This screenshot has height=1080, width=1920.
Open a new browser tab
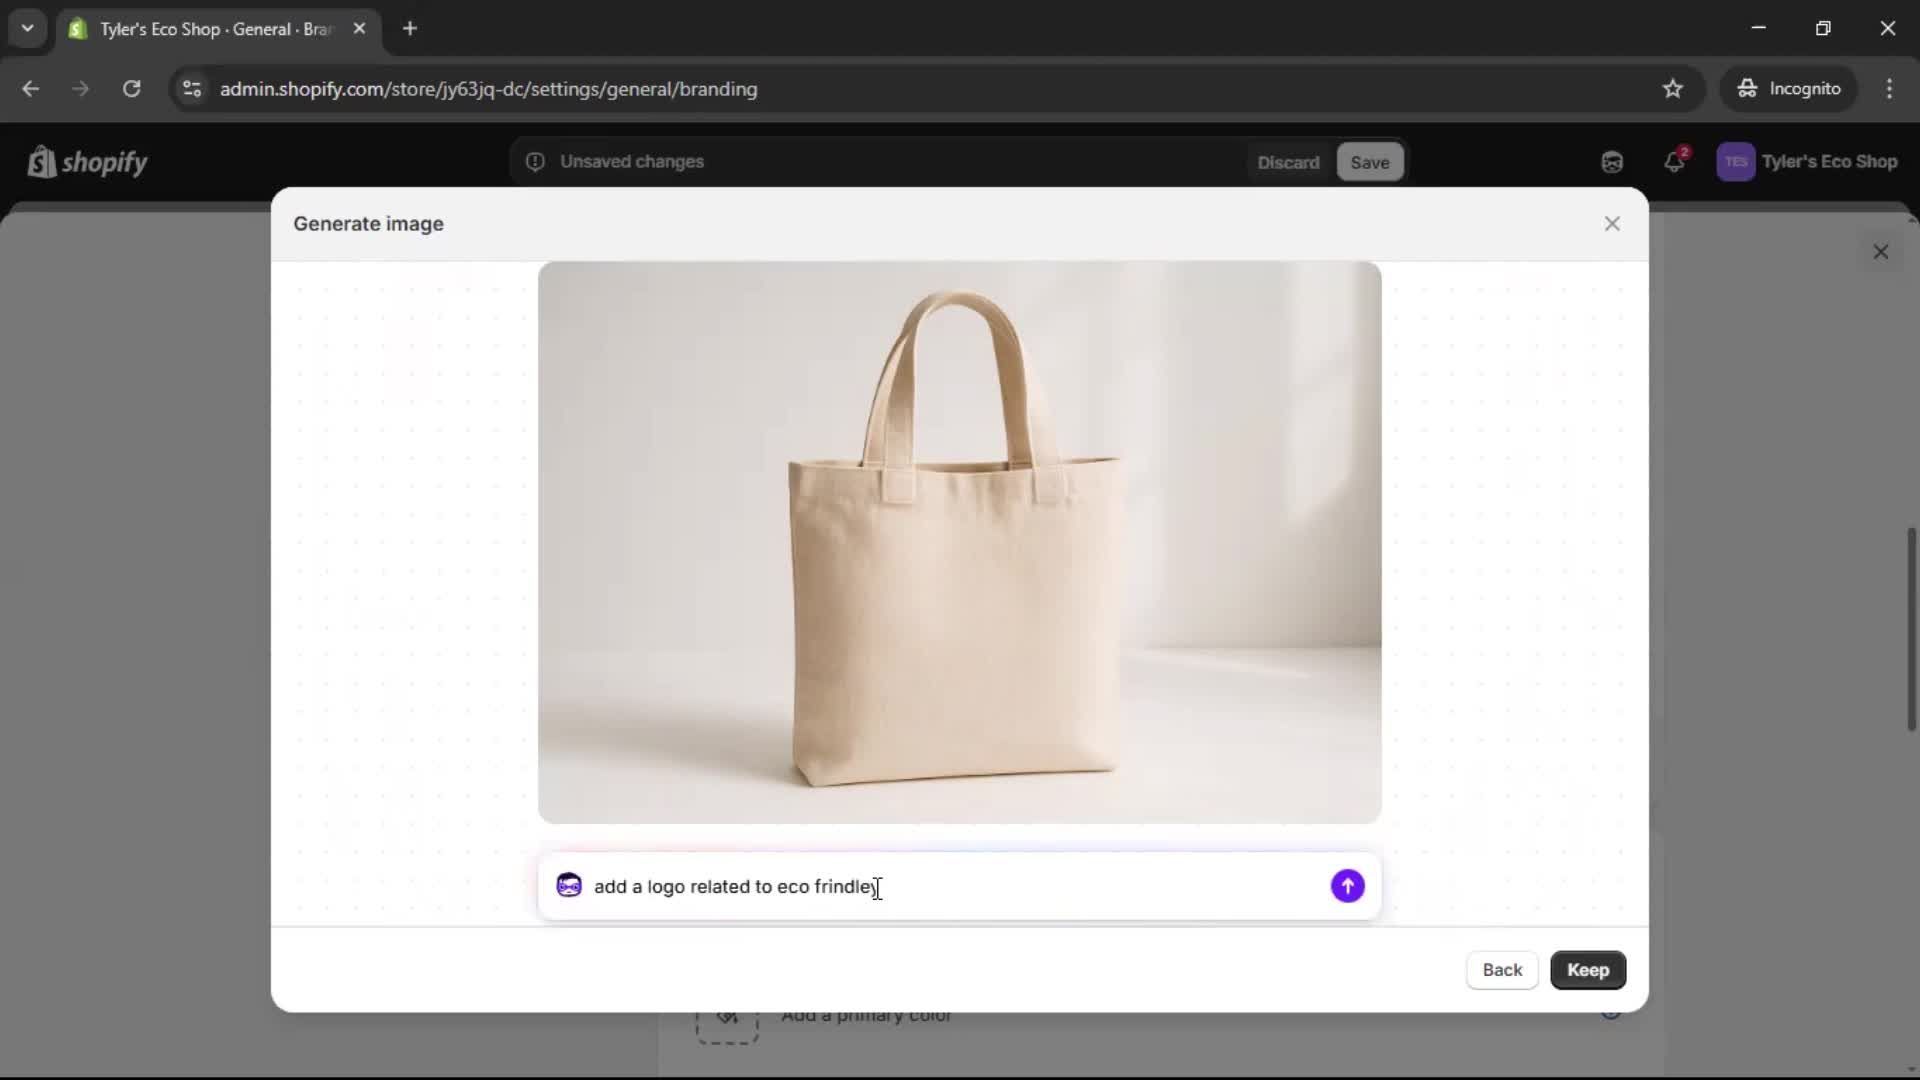pos(410,29)
